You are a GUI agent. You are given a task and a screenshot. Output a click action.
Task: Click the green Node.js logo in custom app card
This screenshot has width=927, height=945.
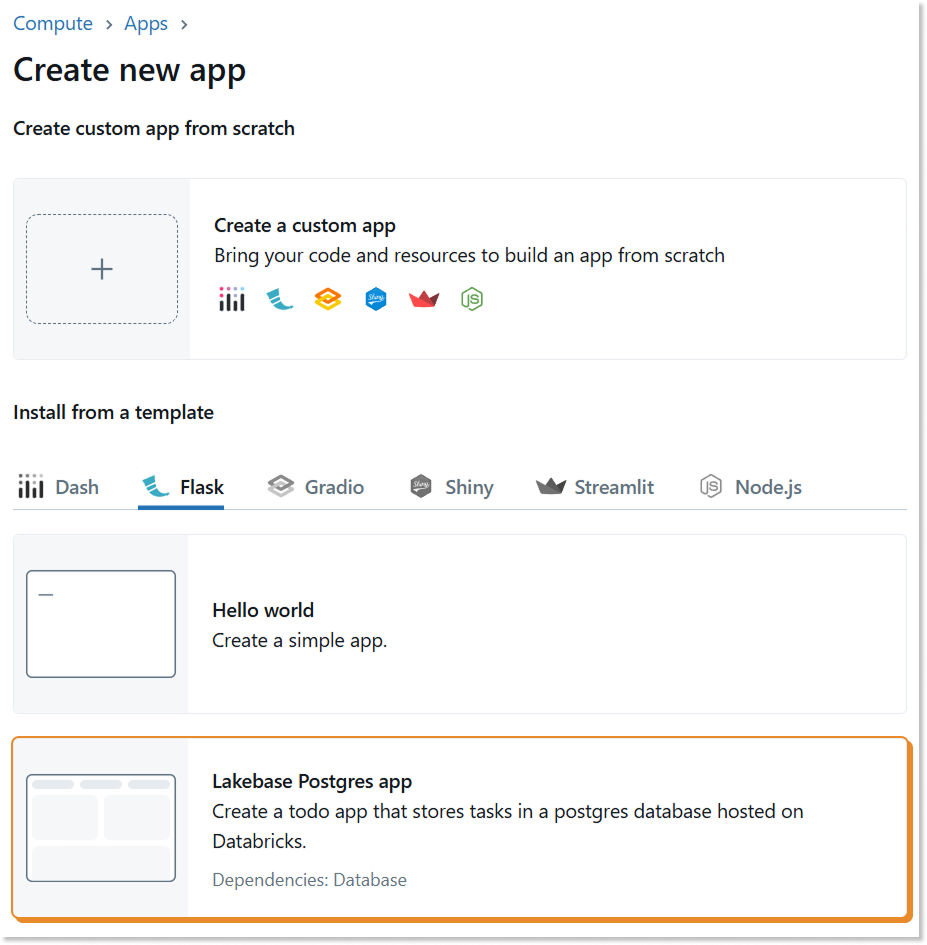(472, 299)
